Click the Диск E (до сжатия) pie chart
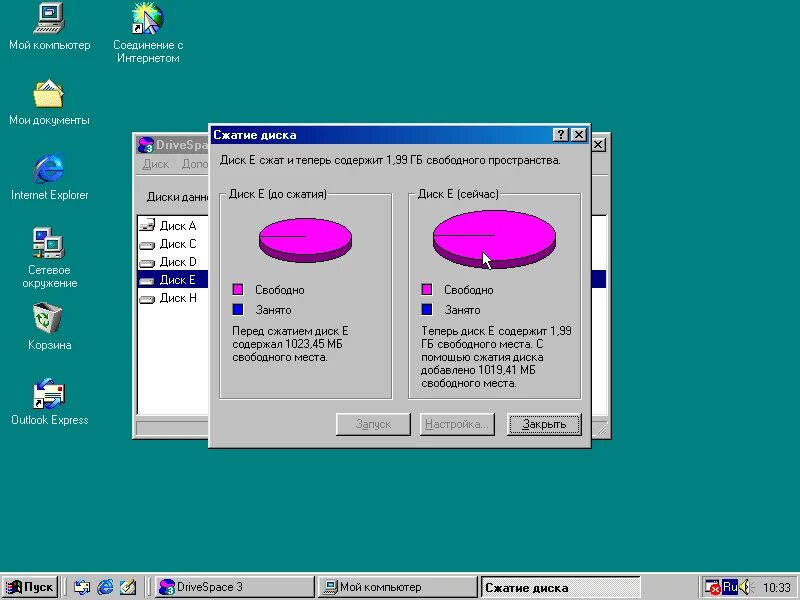800x600 pixels. point(305,240)
